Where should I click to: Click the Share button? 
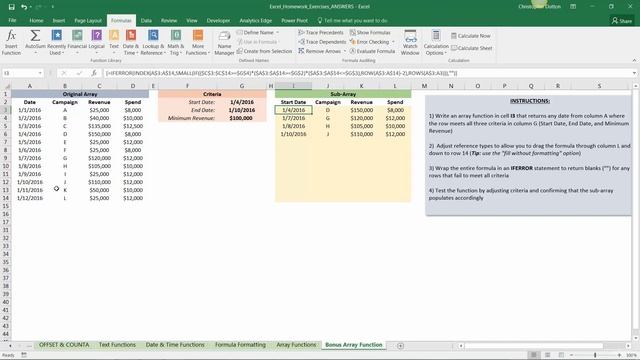[622, 20]
